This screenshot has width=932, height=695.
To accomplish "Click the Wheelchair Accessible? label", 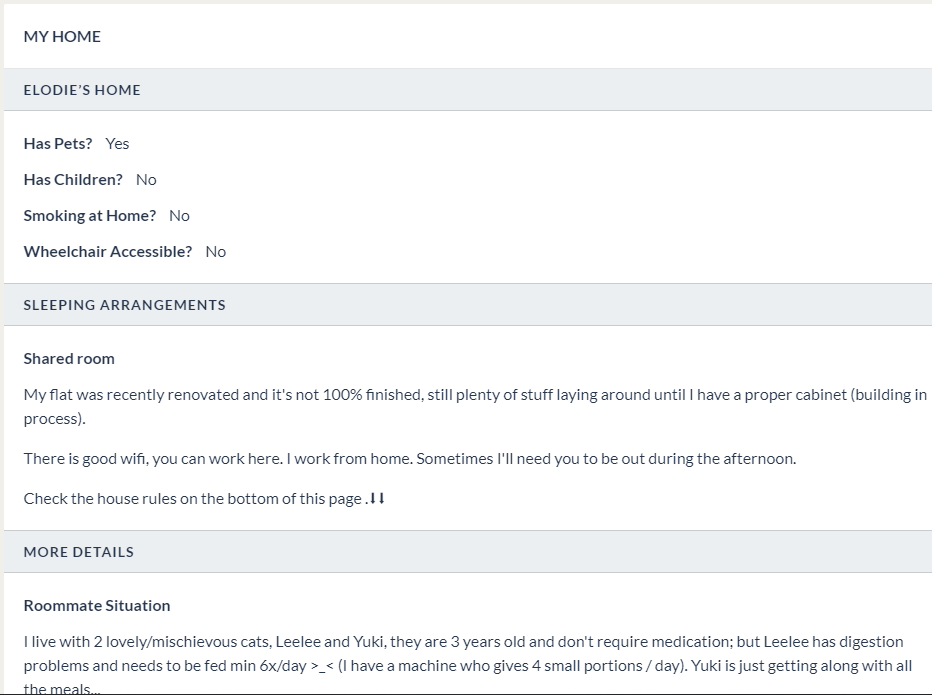I will (108, 252).
